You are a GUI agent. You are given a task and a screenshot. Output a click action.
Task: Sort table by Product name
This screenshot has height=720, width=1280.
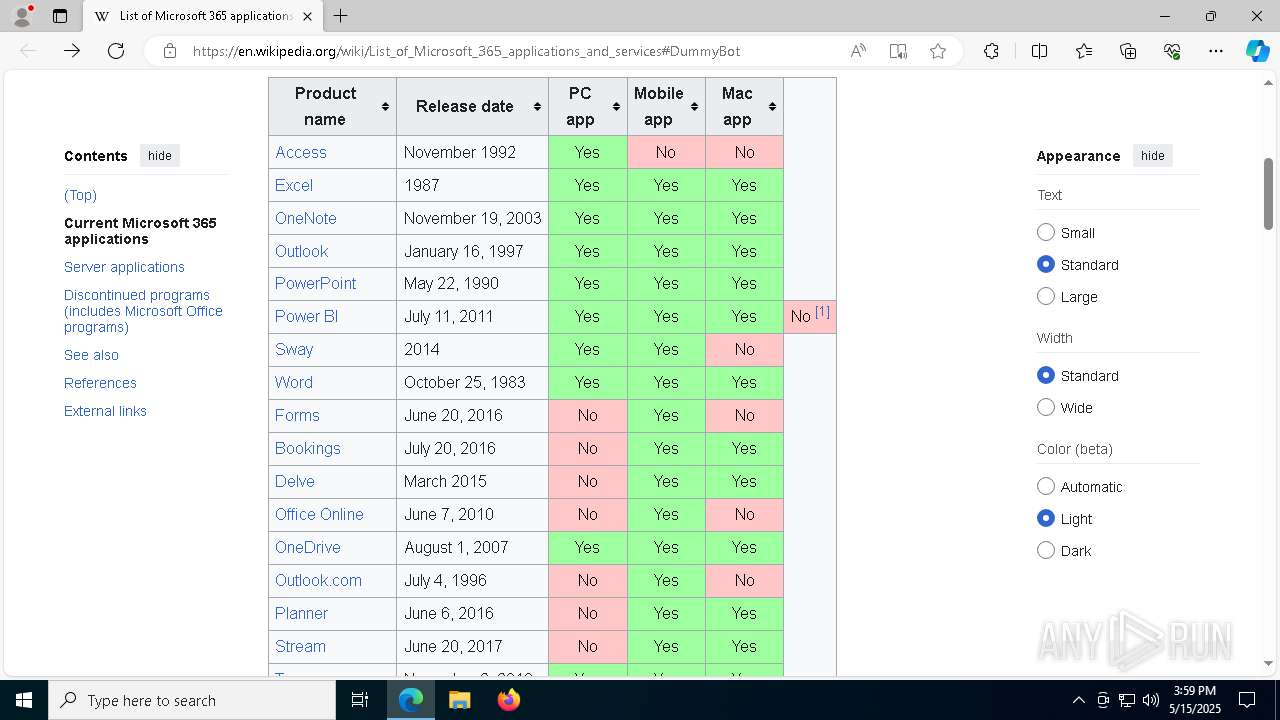333,106
